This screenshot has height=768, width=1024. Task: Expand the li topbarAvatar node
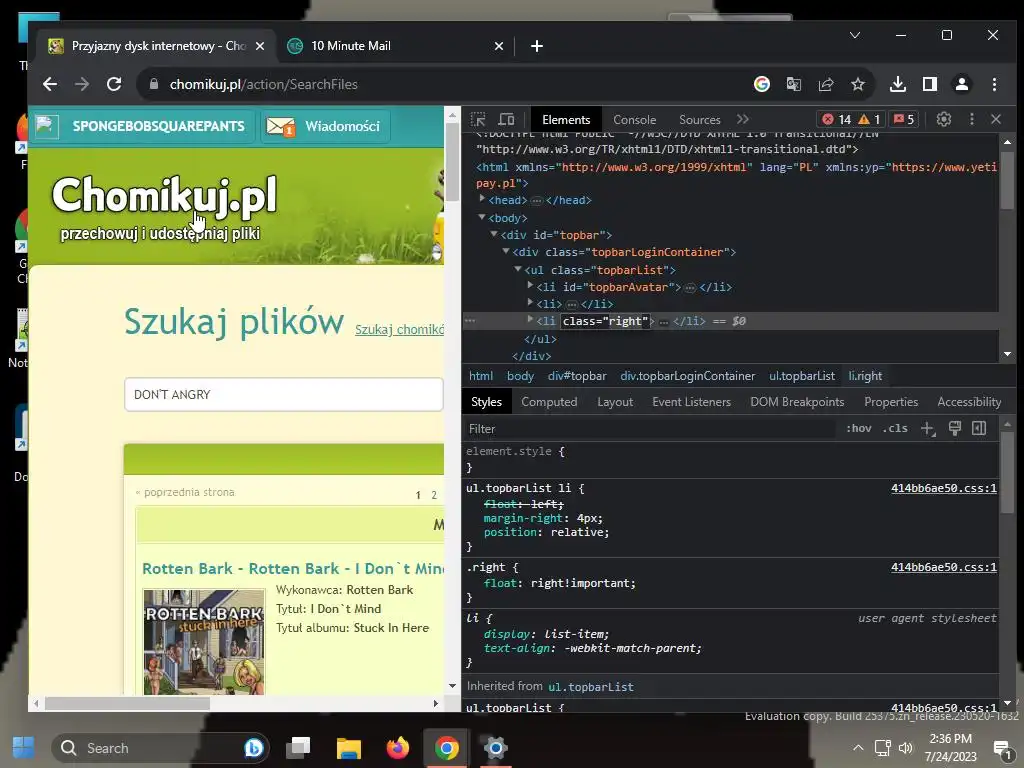(530, 285)
